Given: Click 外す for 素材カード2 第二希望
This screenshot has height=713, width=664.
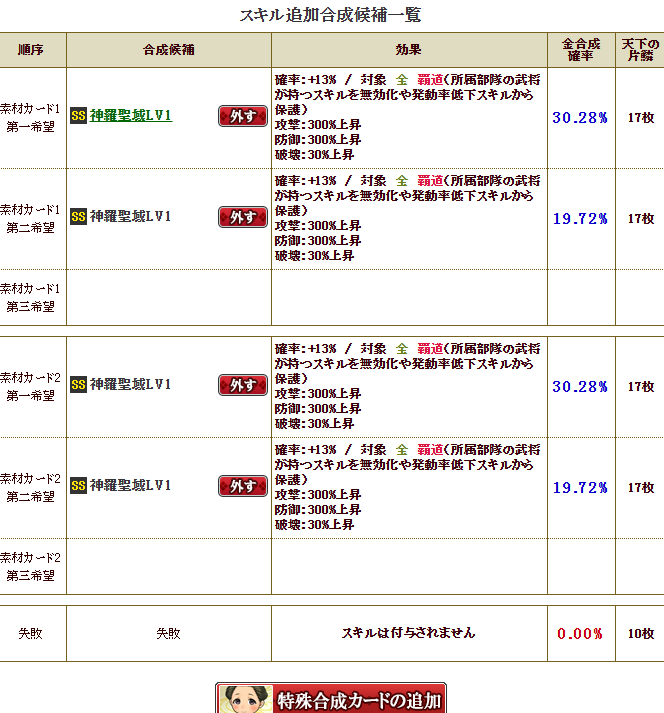Looking at the screenshot, I should (x=243, y=486).
